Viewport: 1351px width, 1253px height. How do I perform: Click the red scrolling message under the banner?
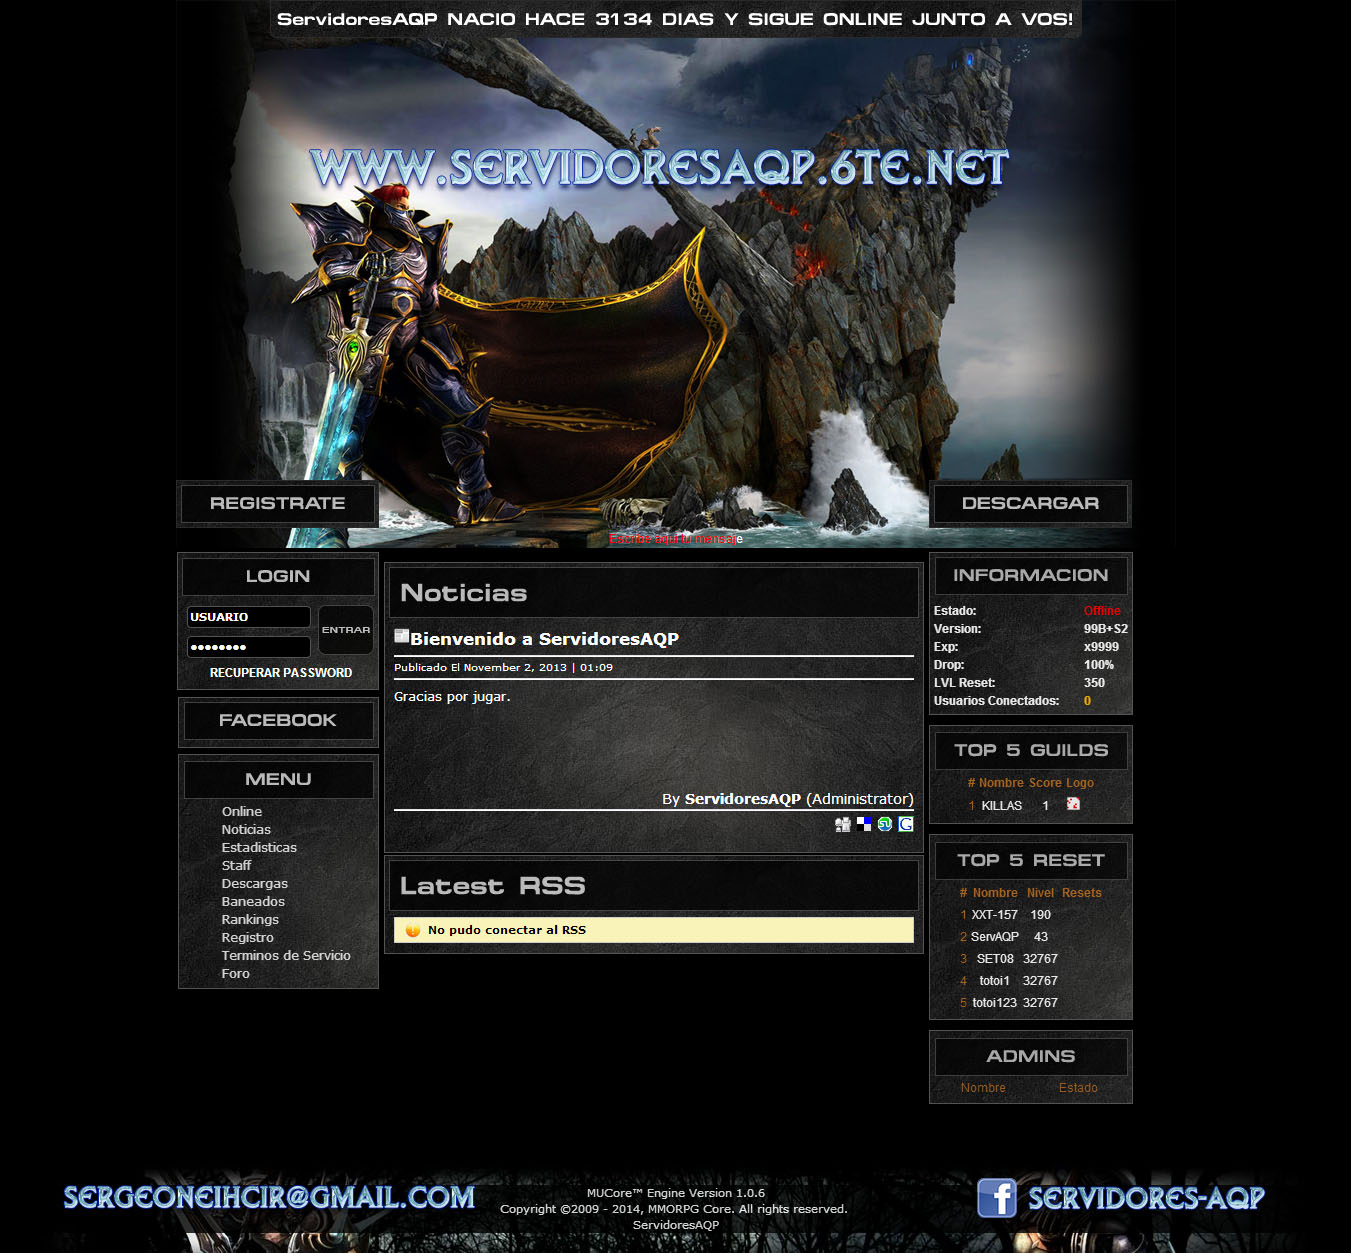[676, 539]
